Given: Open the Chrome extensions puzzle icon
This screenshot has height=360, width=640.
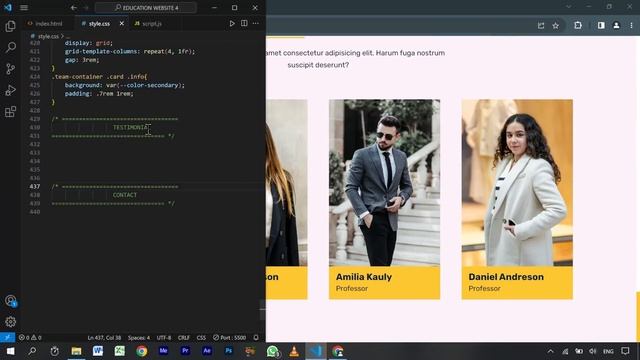Looking at the screenshot, I should tap(578, 25).
